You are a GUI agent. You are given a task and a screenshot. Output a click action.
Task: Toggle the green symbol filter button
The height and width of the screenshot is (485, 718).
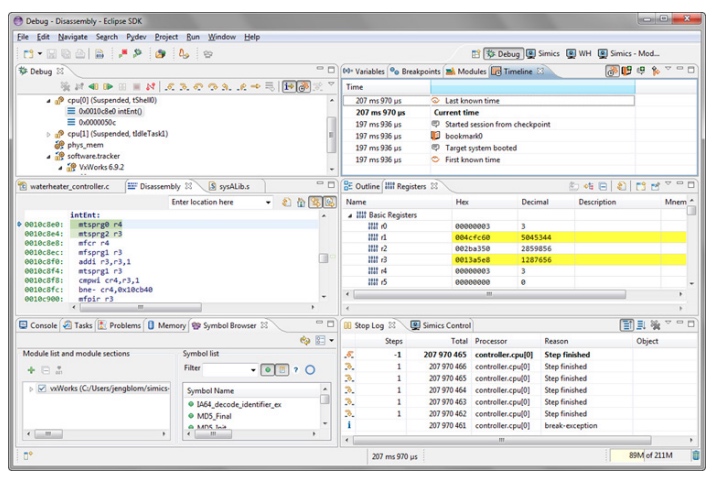268,370
